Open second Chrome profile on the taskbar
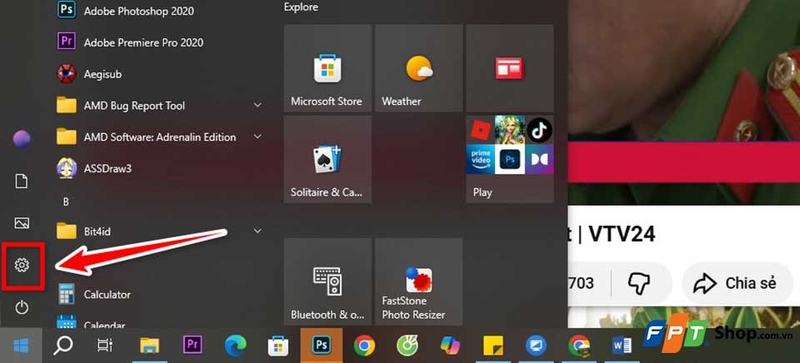 [x=579, y=346]
